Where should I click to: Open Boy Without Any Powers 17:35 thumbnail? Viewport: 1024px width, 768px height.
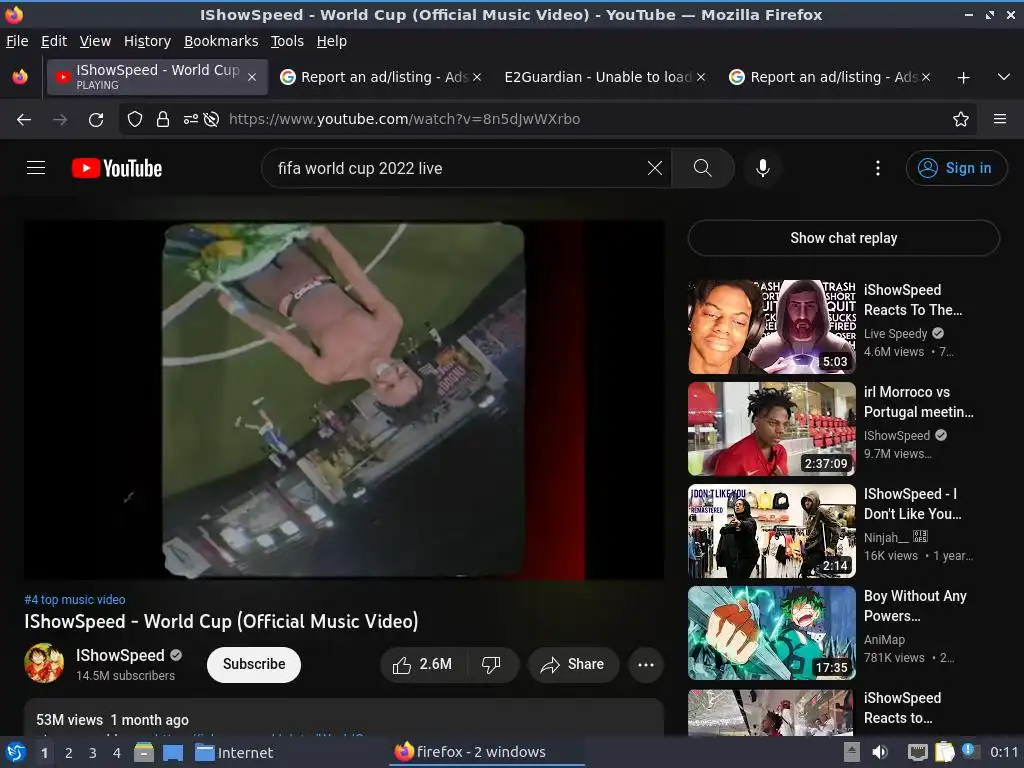(772, 633)
